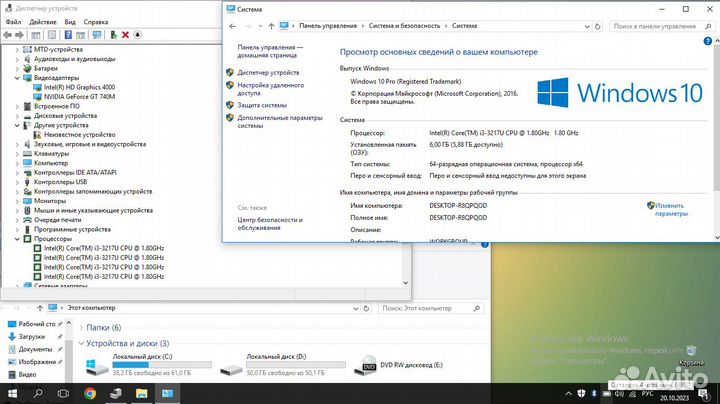
Task: Click the Properties sheet icon in Device Manager toolbar
Action: click(52, 35)
